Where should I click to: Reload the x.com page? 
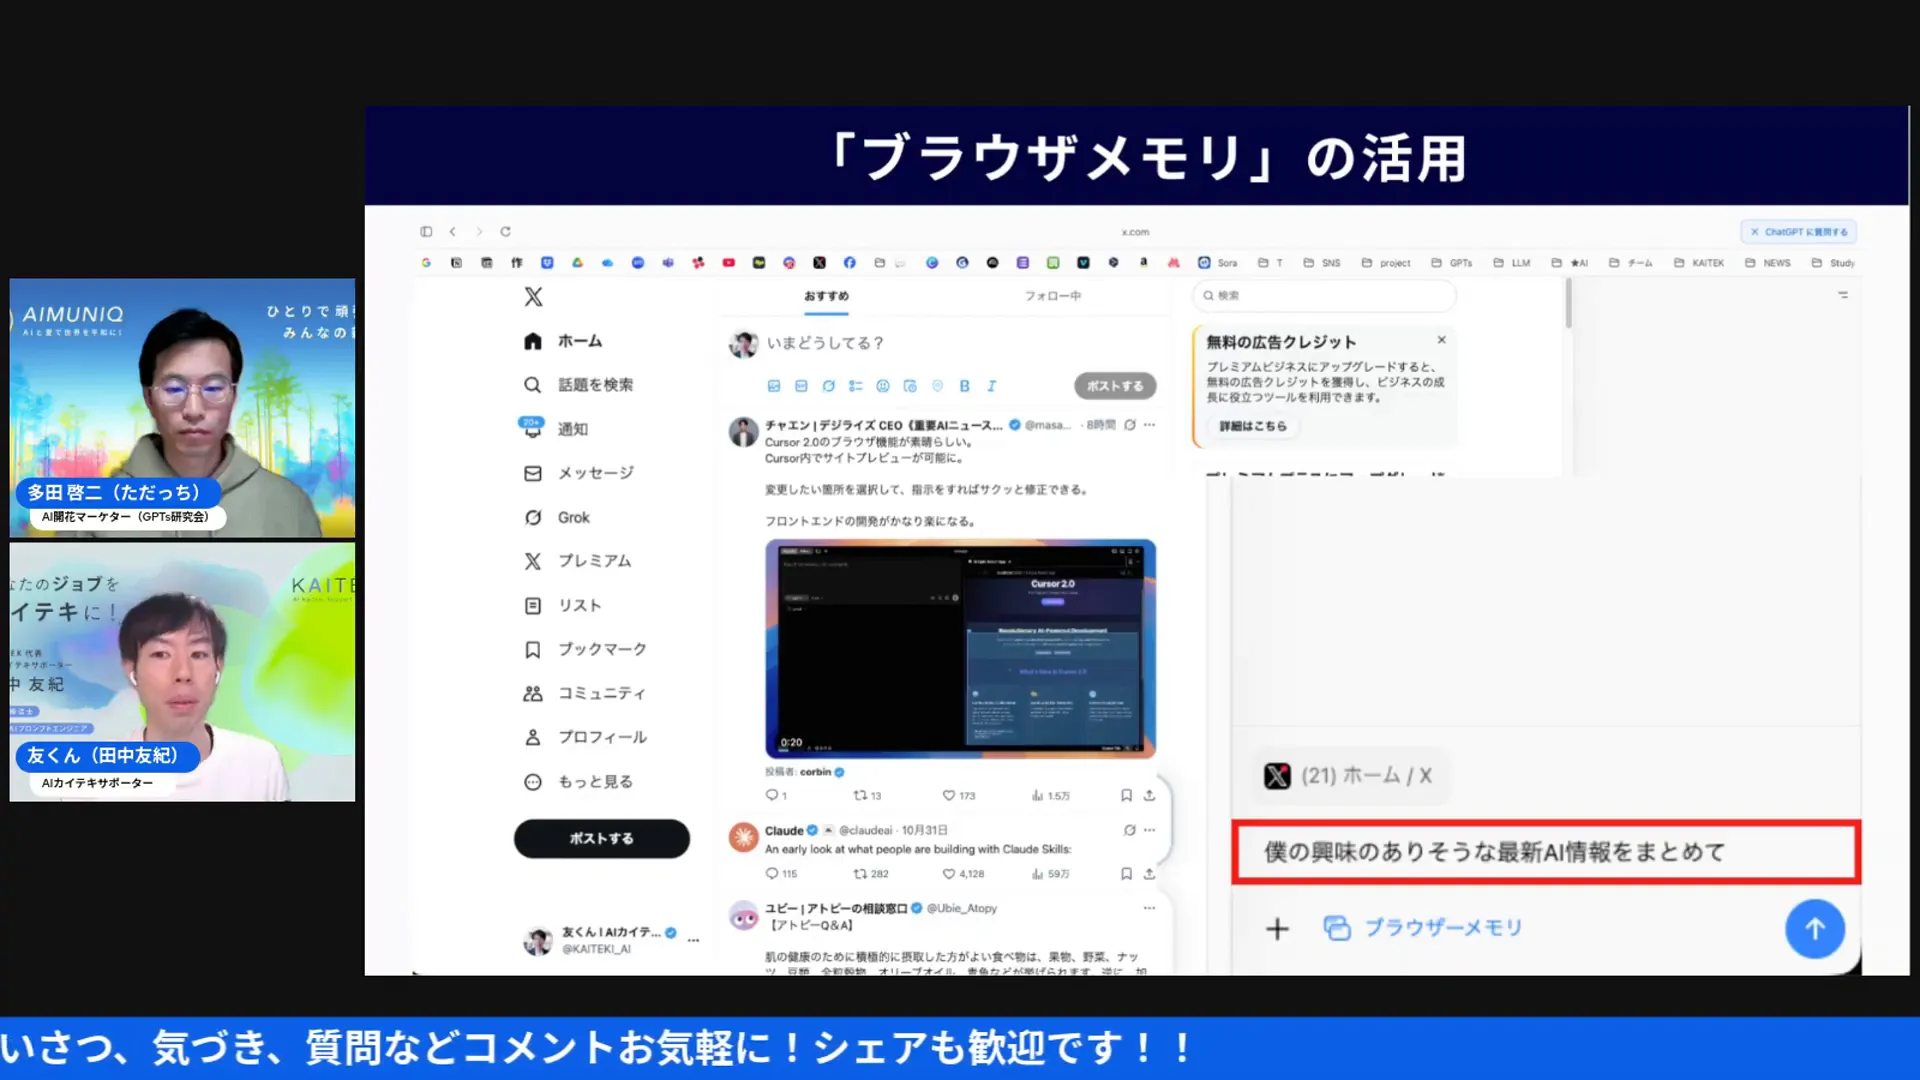coord(503,231)
